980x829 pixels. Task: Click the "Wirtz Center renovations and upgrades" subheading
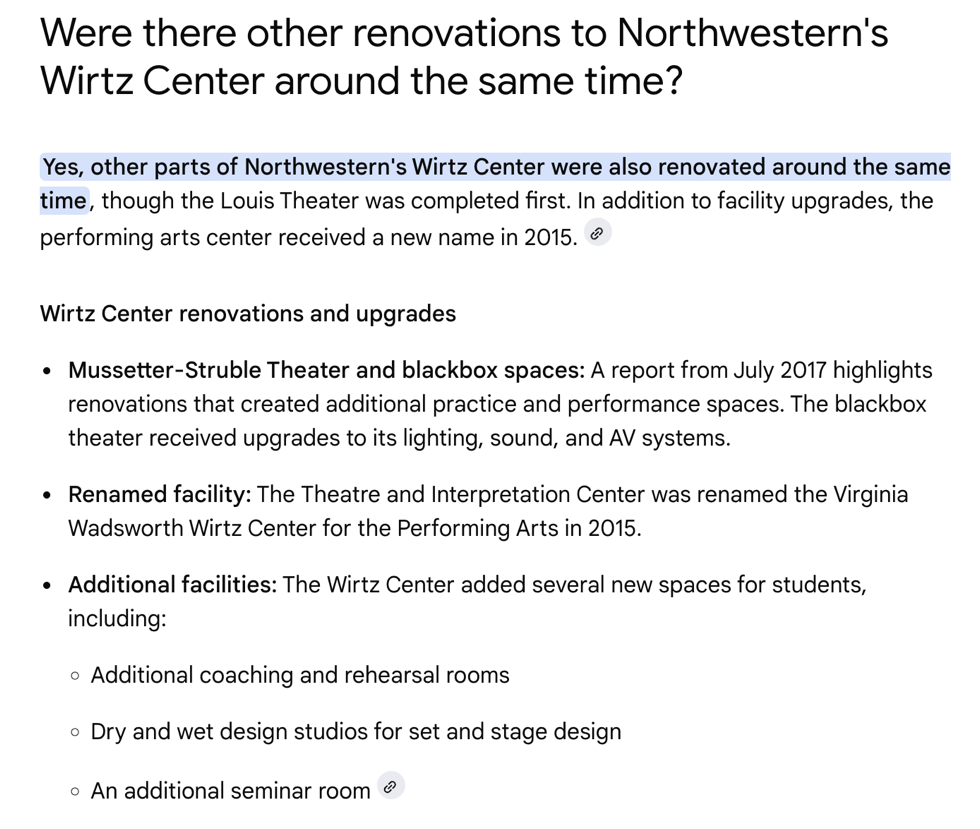[x=247, y=313]
